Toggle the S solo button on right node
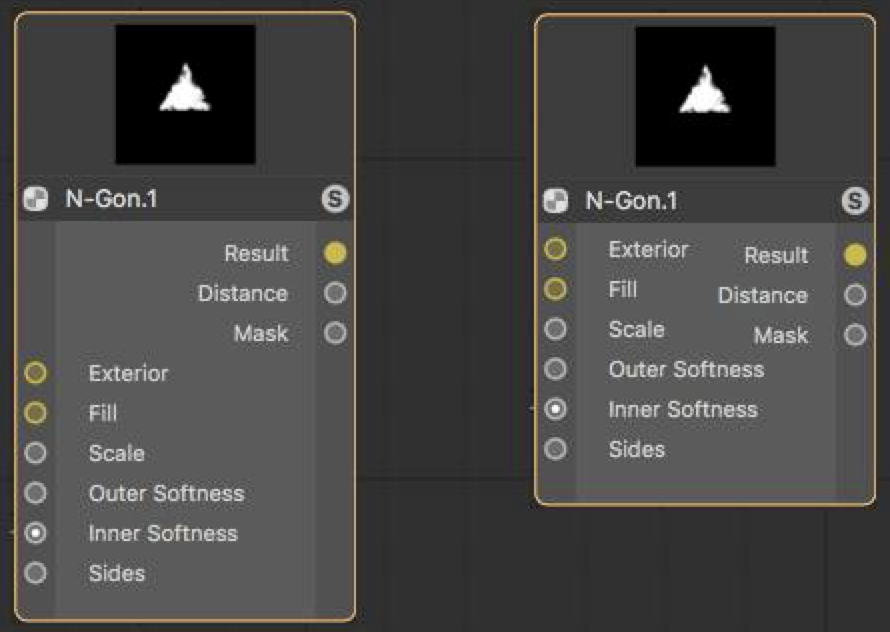This screenshot has height=632, width=890. [855, 201]
